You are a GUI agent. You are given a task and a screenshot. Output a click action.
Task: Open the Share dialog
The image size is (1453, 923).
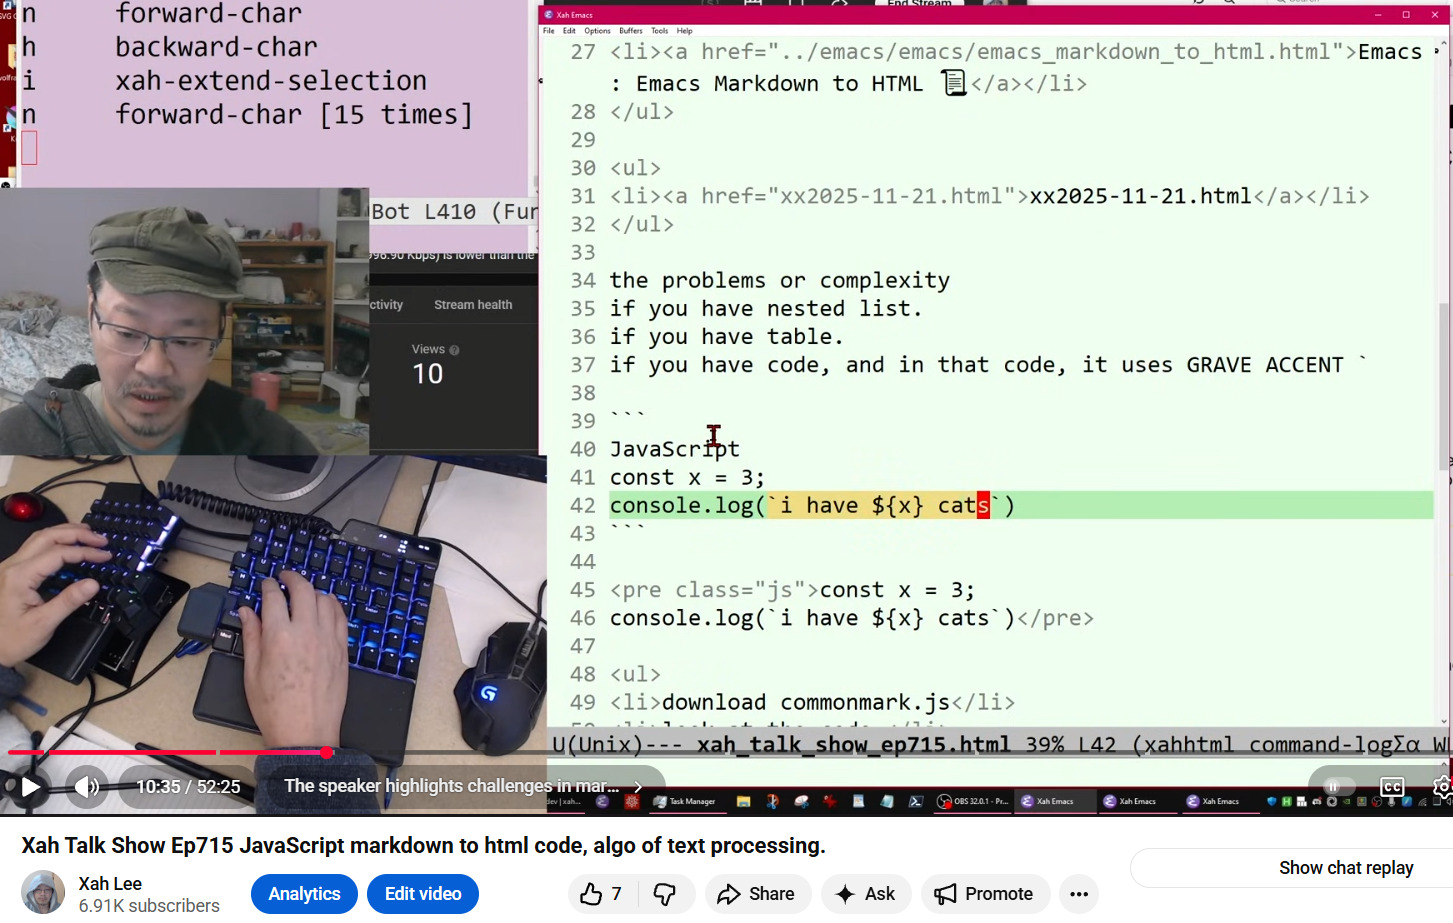tap(756, 894)
